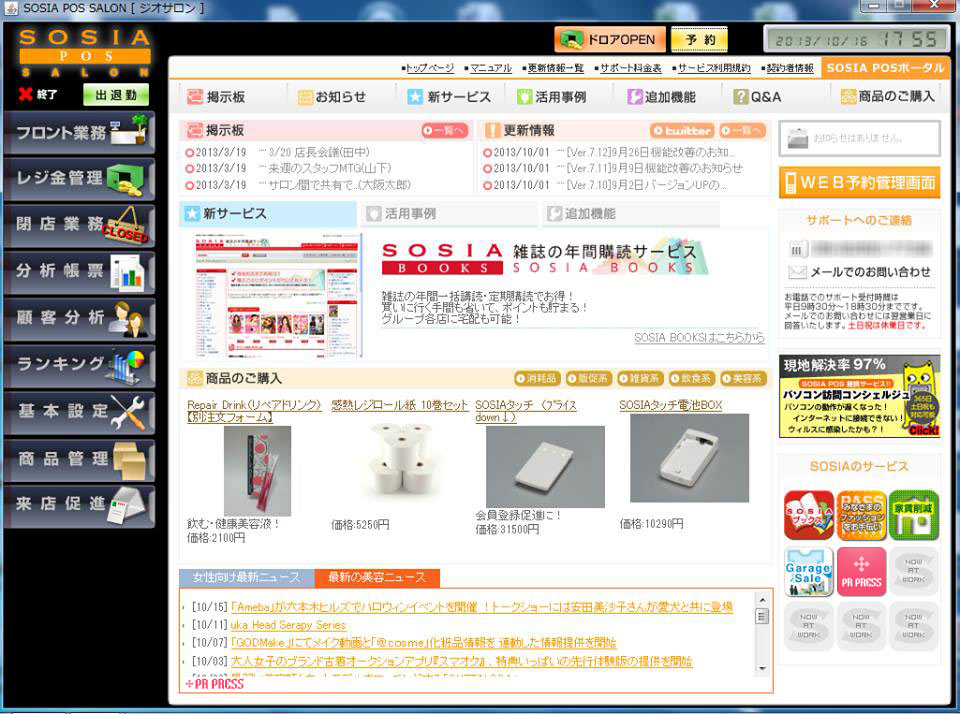The image size is (960, 714).
Task: Select お知らせ in the portal navigation bar
Action: [x=331, y=97]
